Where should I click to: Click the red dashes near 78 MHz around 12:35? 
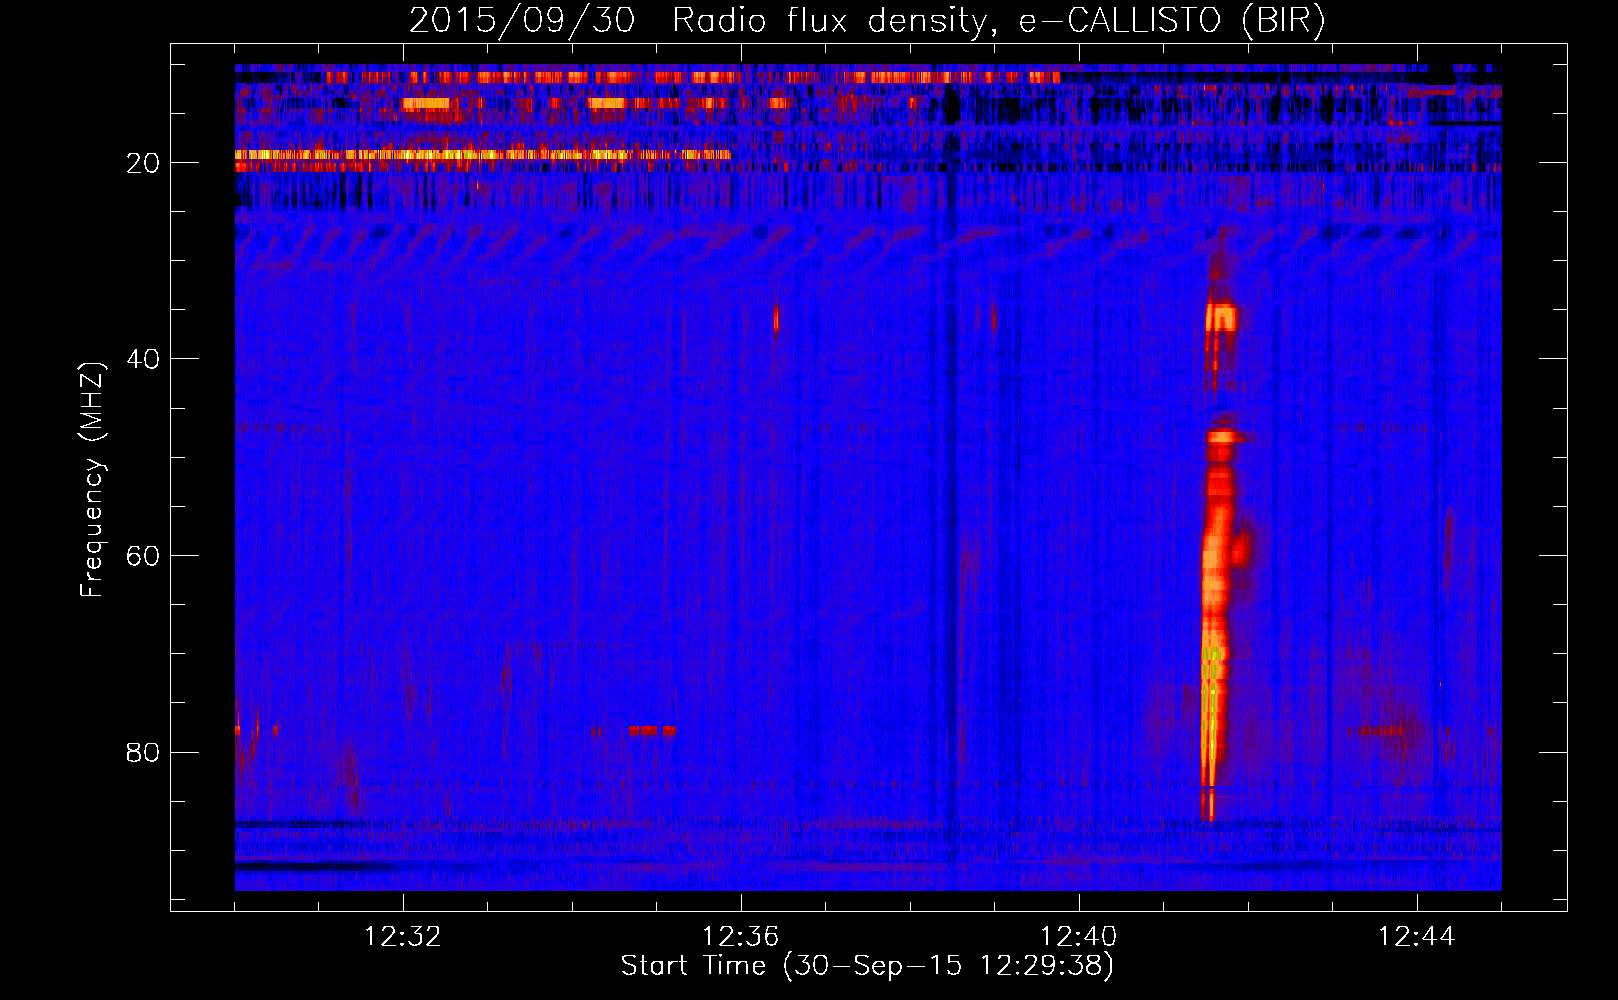652,731
